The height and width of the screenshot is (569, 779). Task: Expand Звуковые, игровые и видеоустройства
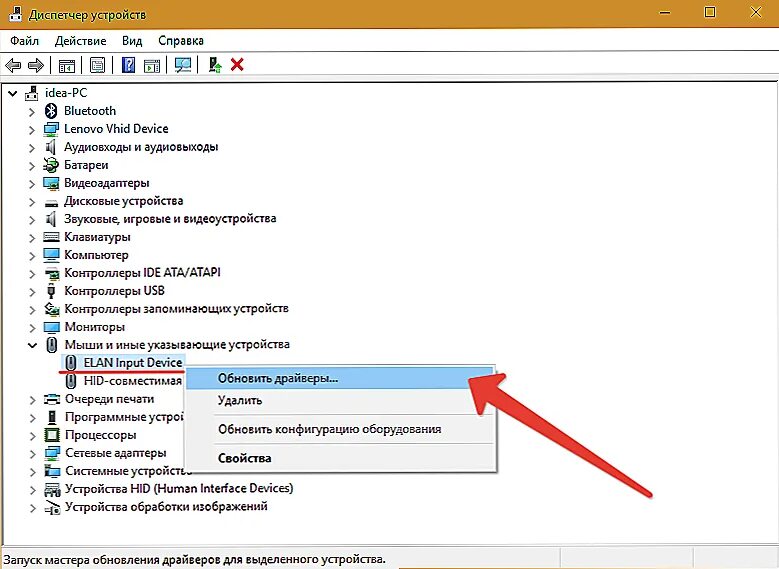(32, 220)
